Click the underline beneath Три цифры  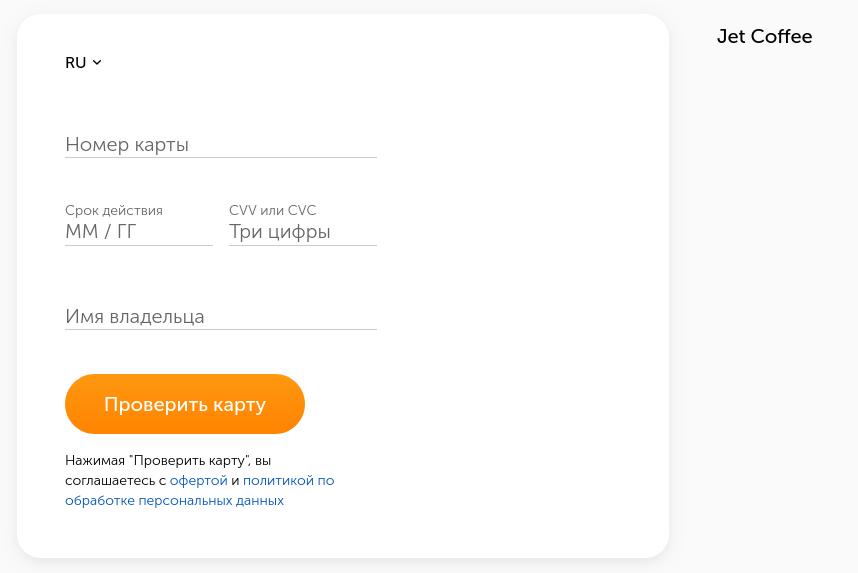pyautogui.click(x=302, y=245)
